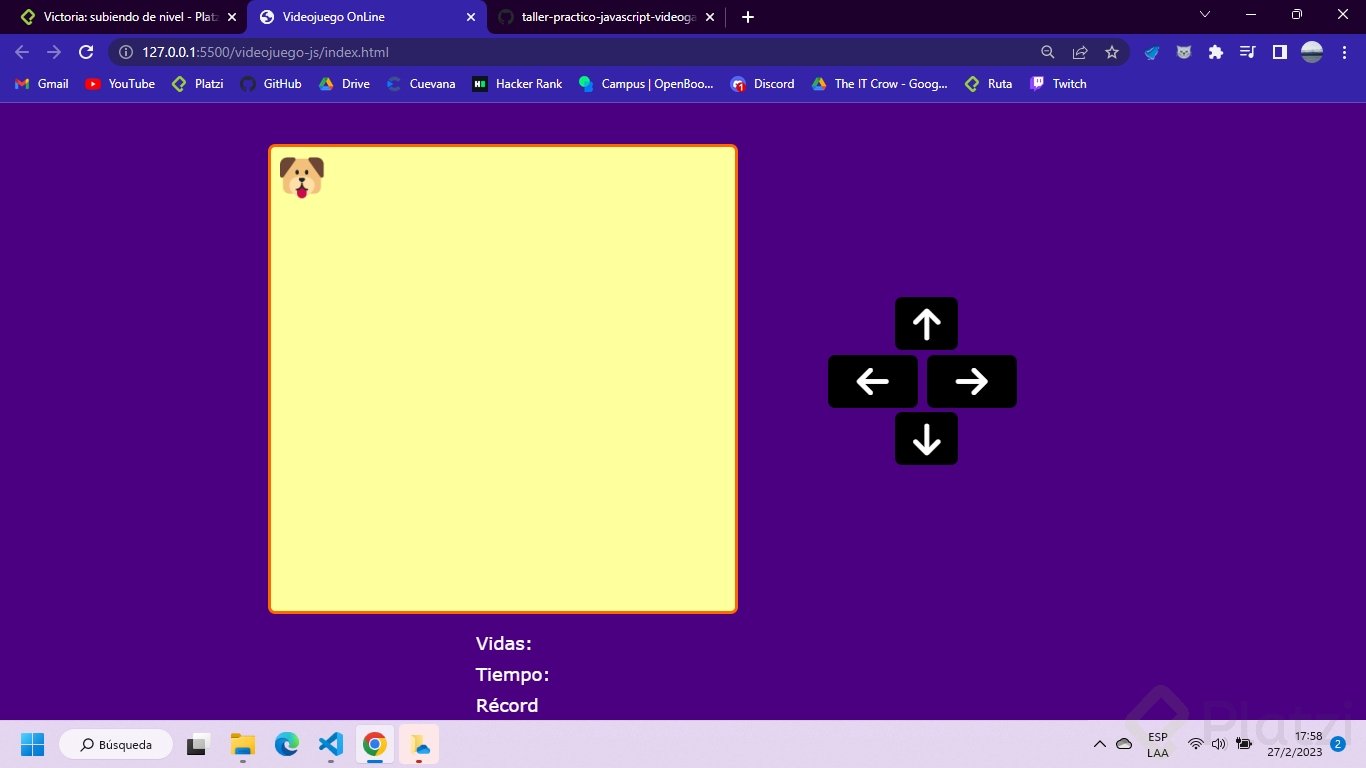Open the Wi-Fi network tray icon
Image resolution: width=1366 pixels, height=768 pixels.
(1195, 744)
